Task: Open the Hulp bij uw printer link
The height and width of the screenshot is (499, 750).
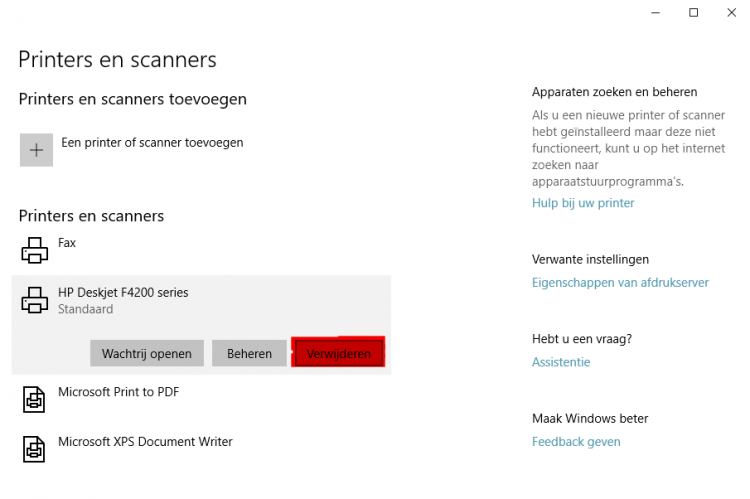Action: [583, 203]
